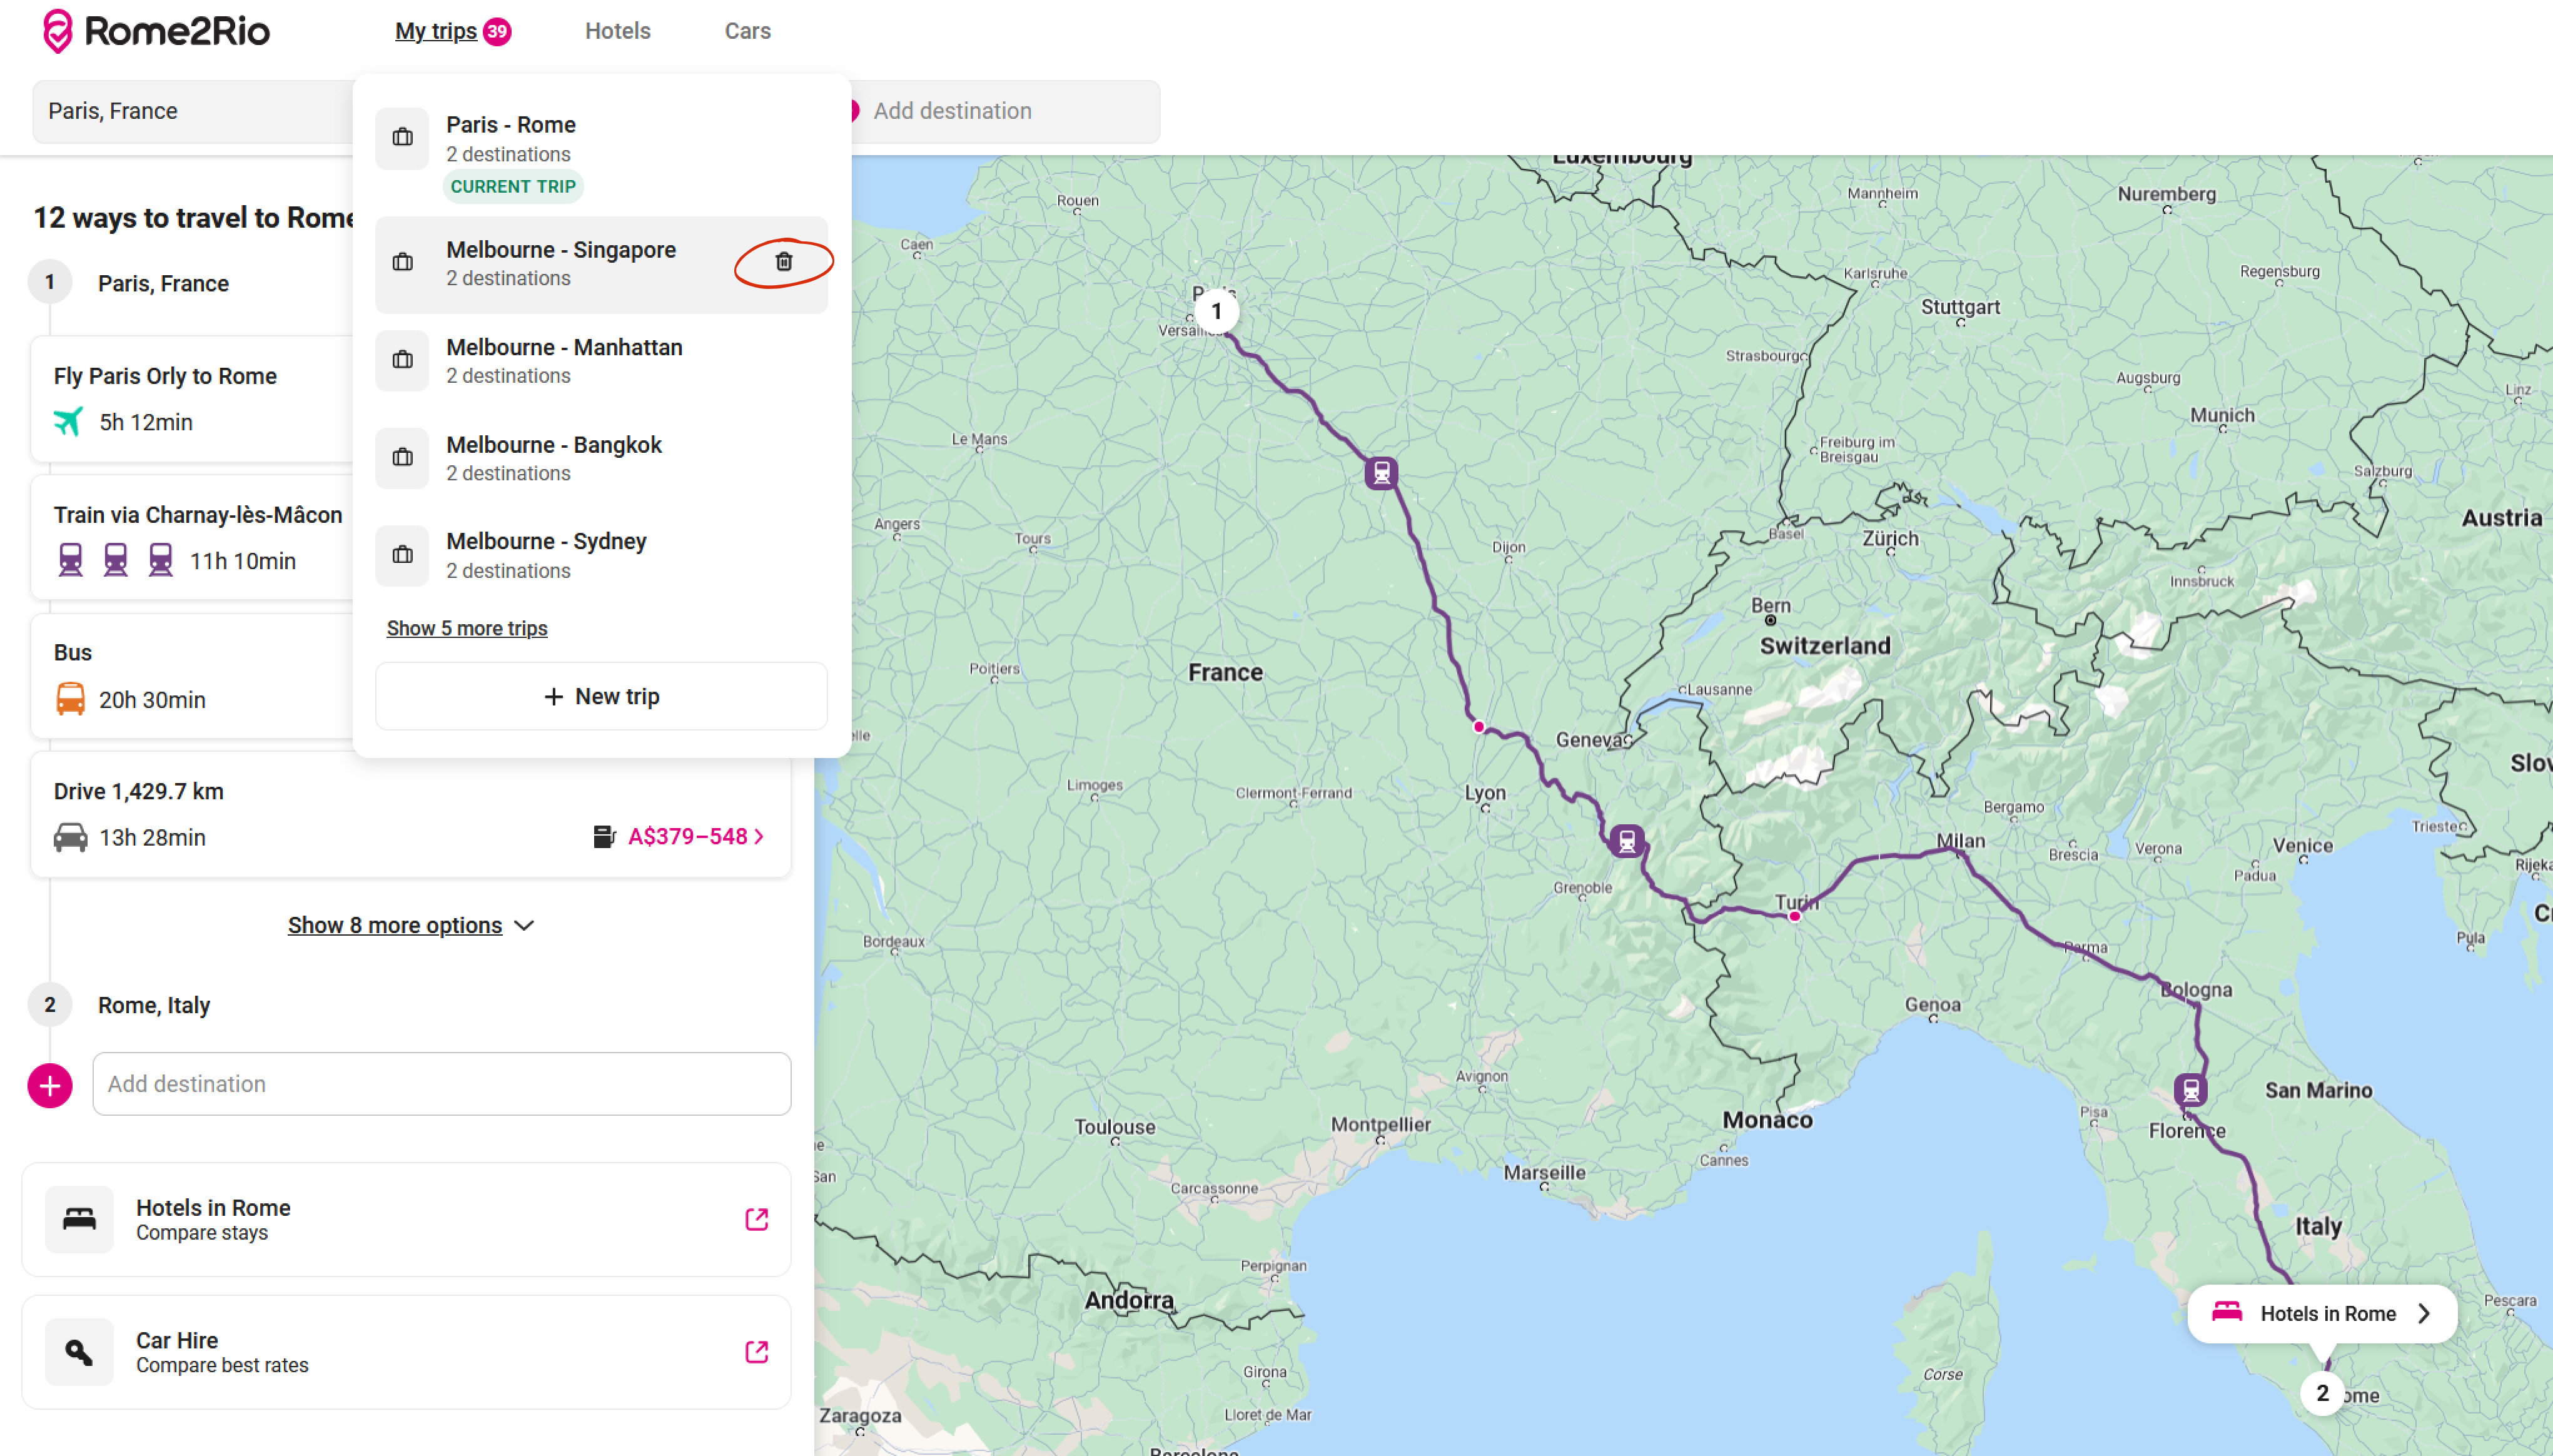The width and height of the screenshot is (2553, 1456).
Task: Click the bed icon on the map Hotels button
Action: point(2227,1311)
